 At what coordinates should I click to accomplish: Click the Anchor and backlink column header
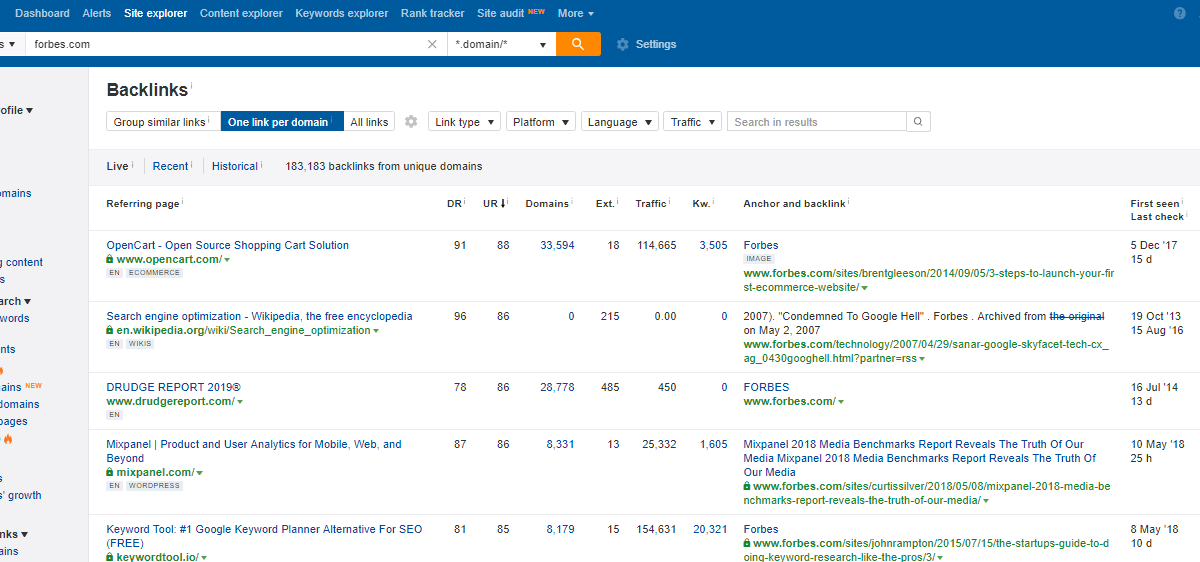coord(794,203)
